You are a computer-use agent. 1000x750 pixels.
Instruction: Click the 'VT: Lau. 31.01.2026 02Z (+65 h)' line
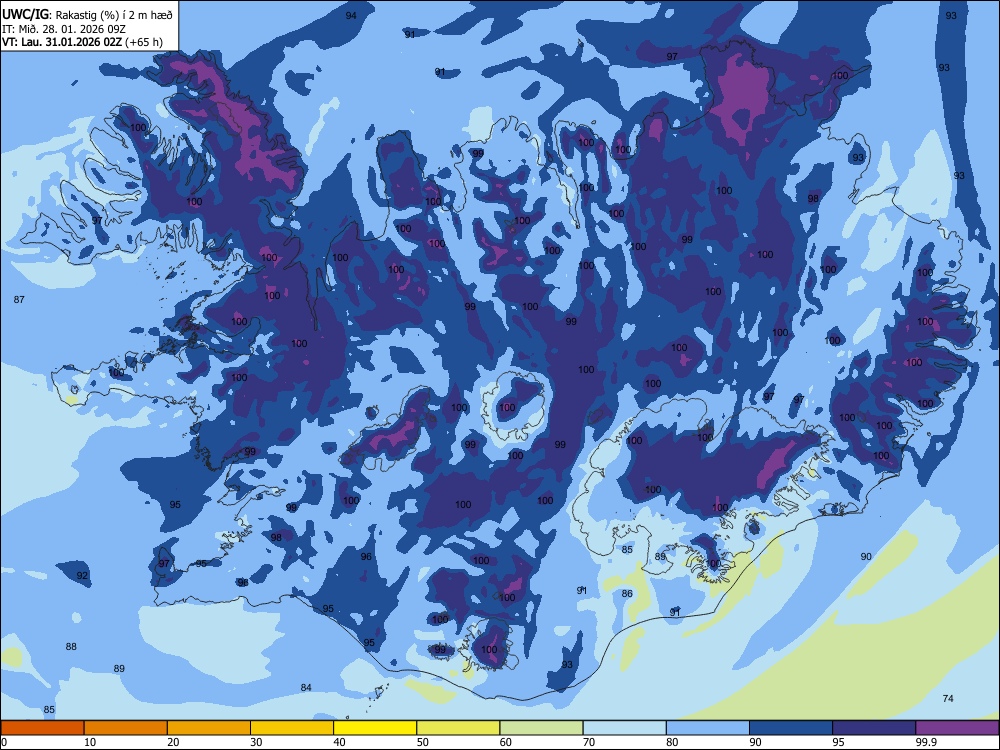82,42
